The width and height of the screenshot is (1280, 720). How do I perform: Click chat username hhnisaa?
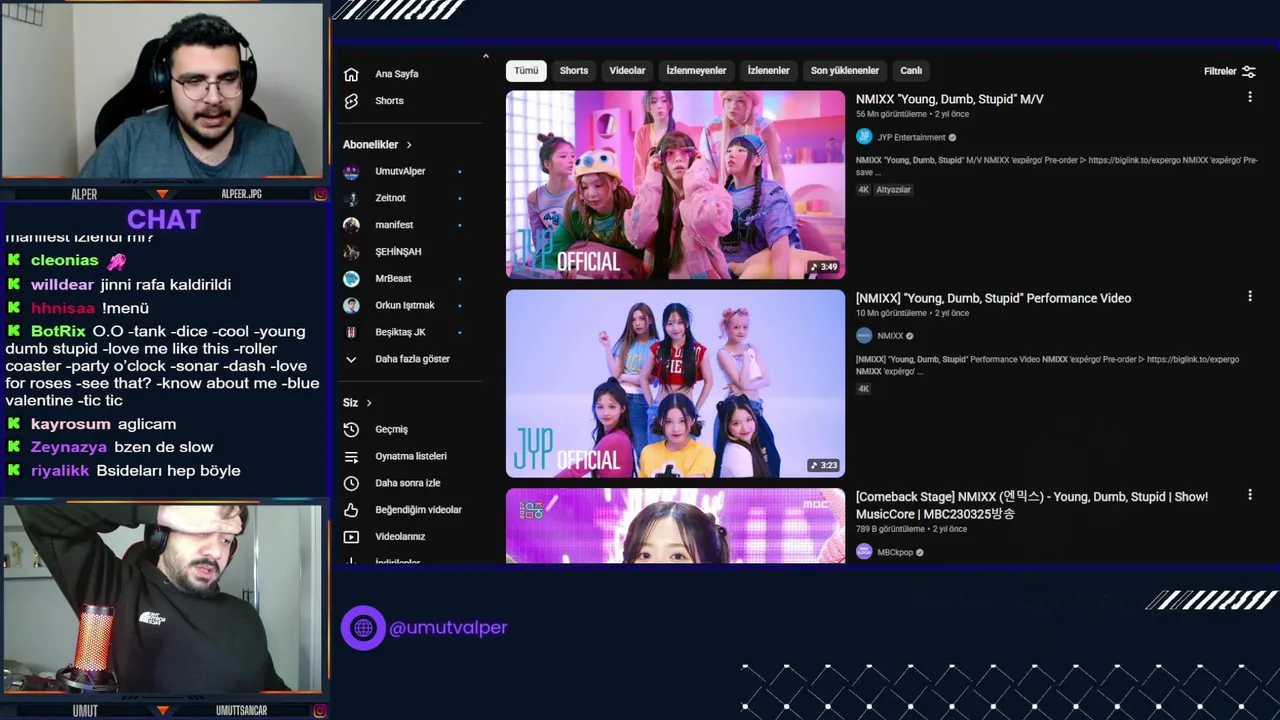pos(62,308)
